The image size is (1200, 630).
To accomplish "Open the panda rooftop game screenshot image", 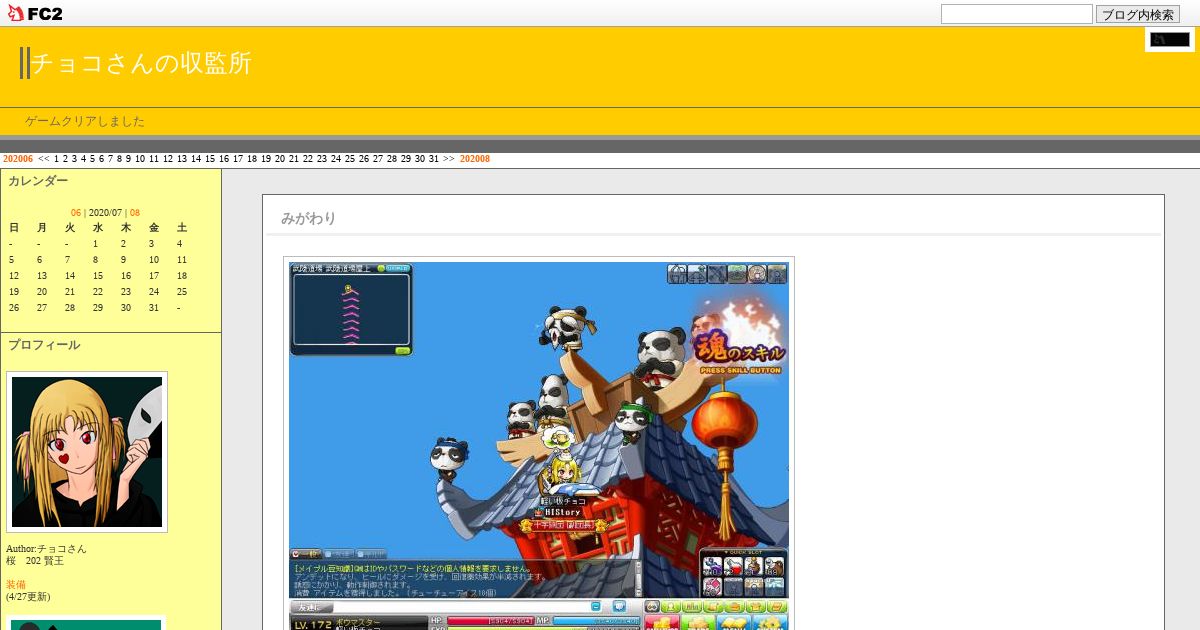I will [x=539, y=445].
